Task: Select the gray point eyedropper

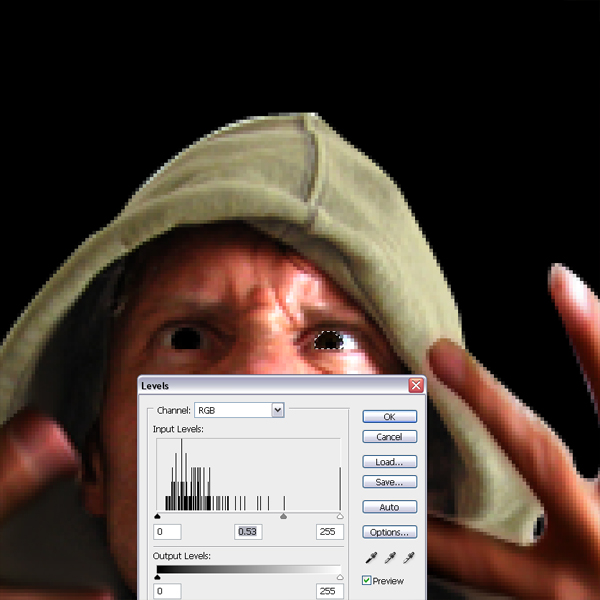Action: pyautogui.click(x=390, y=558)
